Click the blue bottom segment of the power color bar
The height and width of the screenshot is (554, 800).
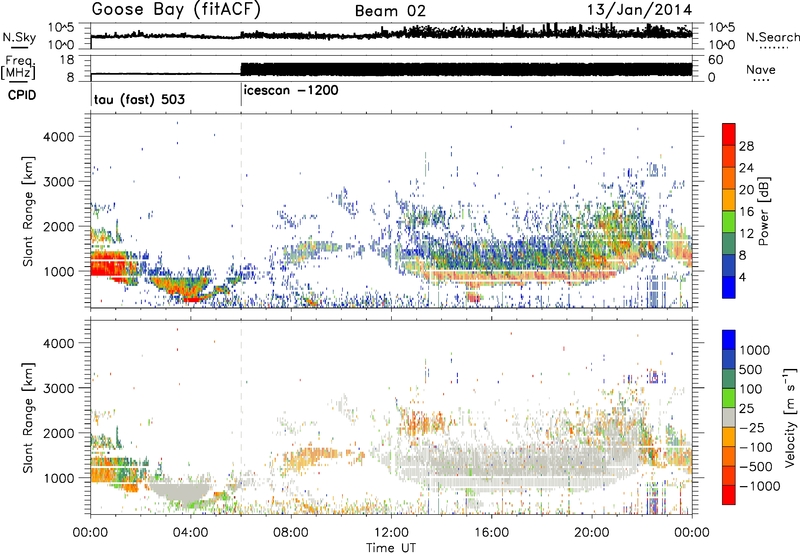coord(729,287)
